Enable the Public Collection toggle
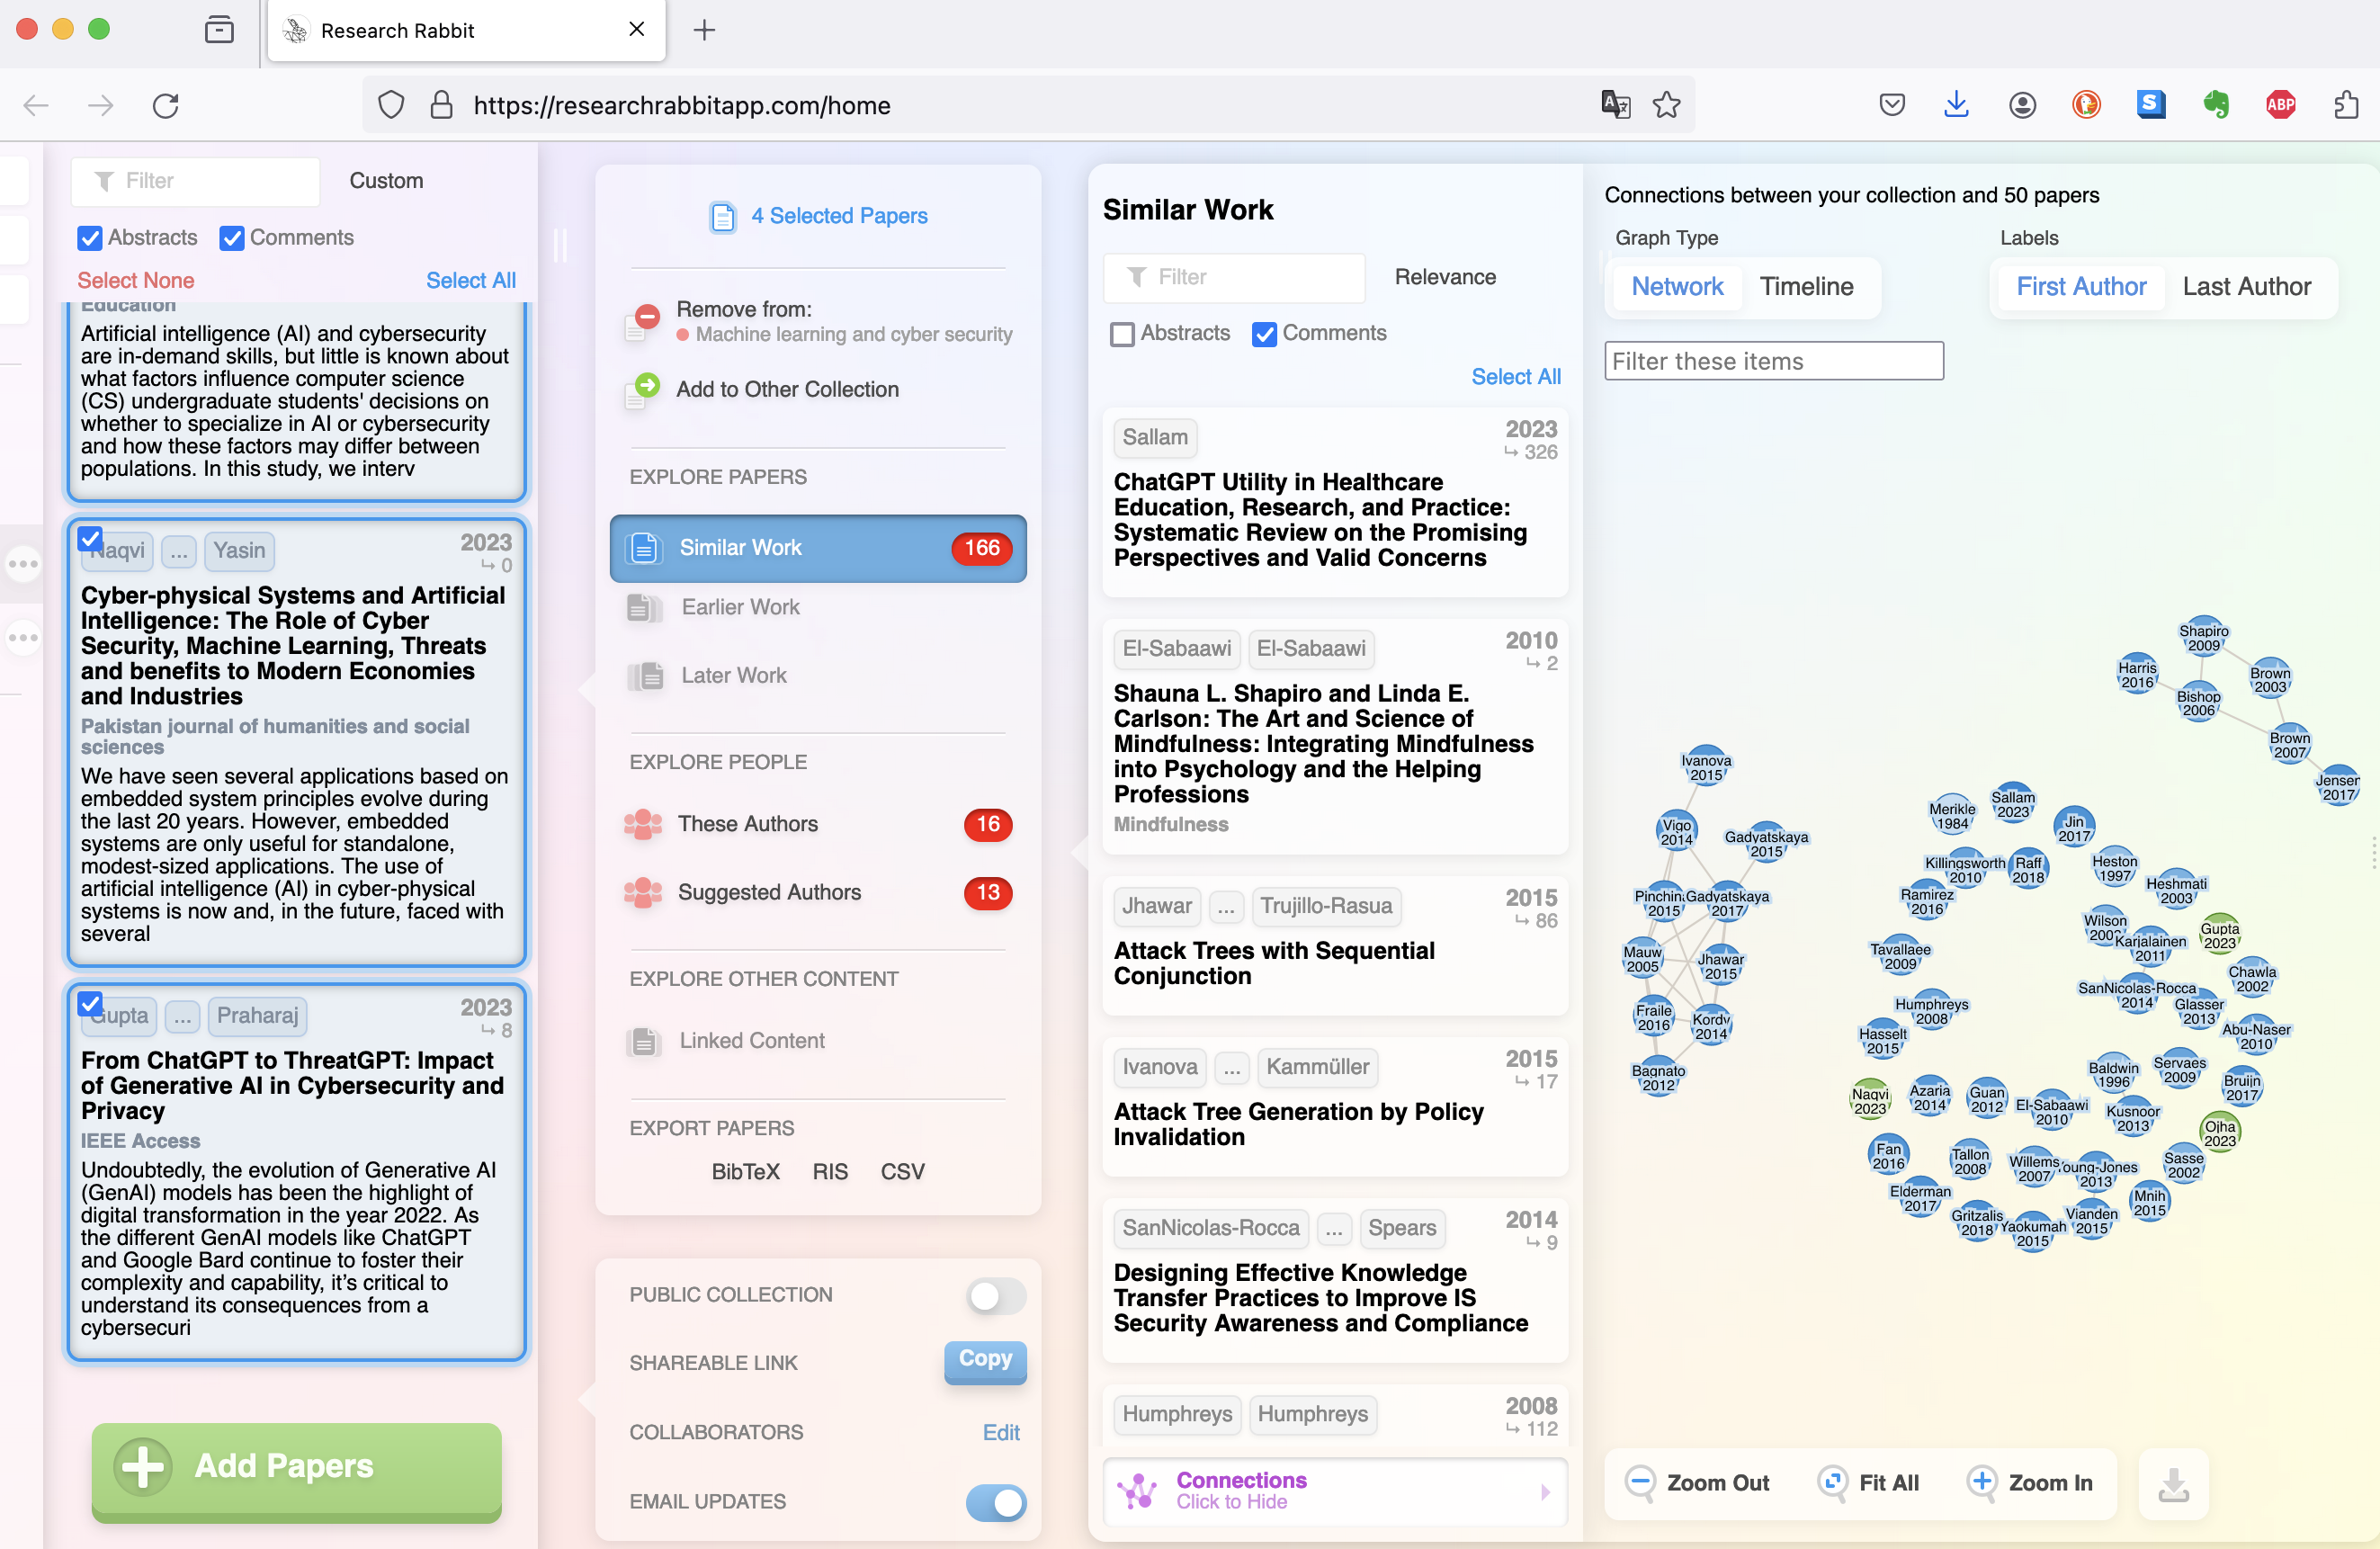 [x=994, y=1297]
